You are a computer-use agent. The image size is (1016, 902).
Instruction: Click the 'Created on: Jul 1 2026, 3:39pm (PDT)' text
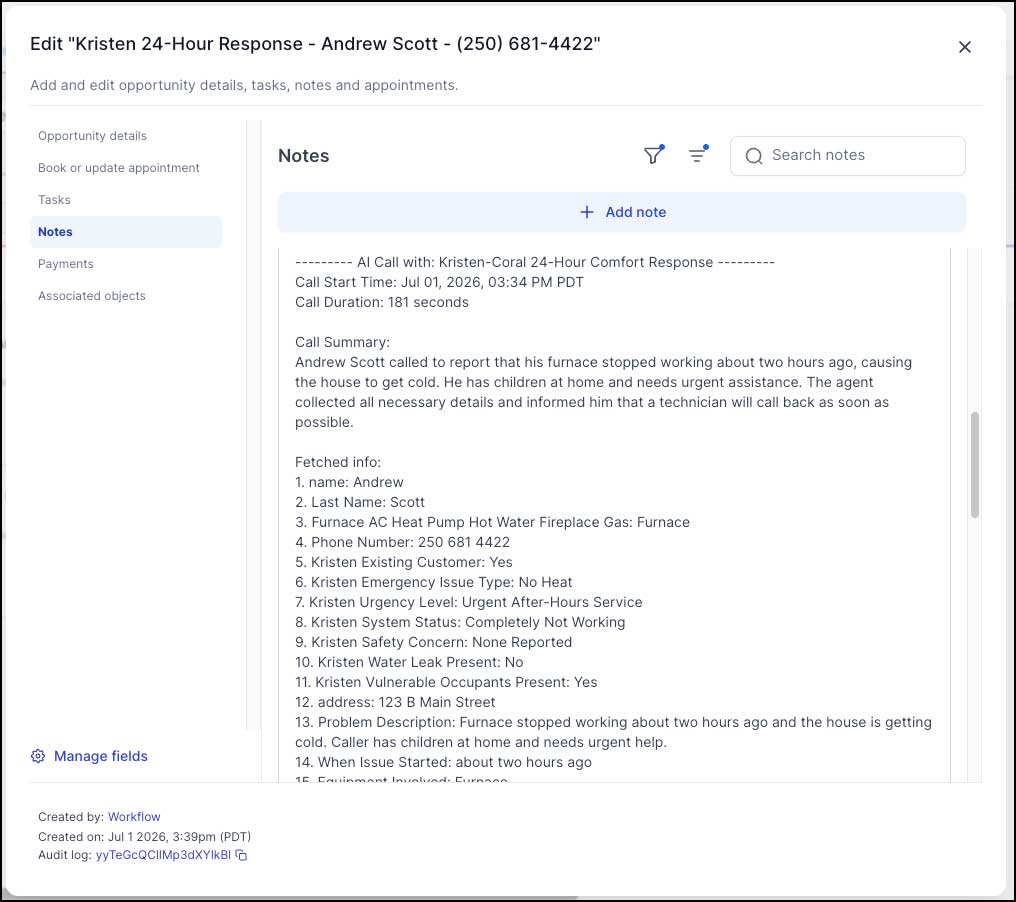[144, 837]
